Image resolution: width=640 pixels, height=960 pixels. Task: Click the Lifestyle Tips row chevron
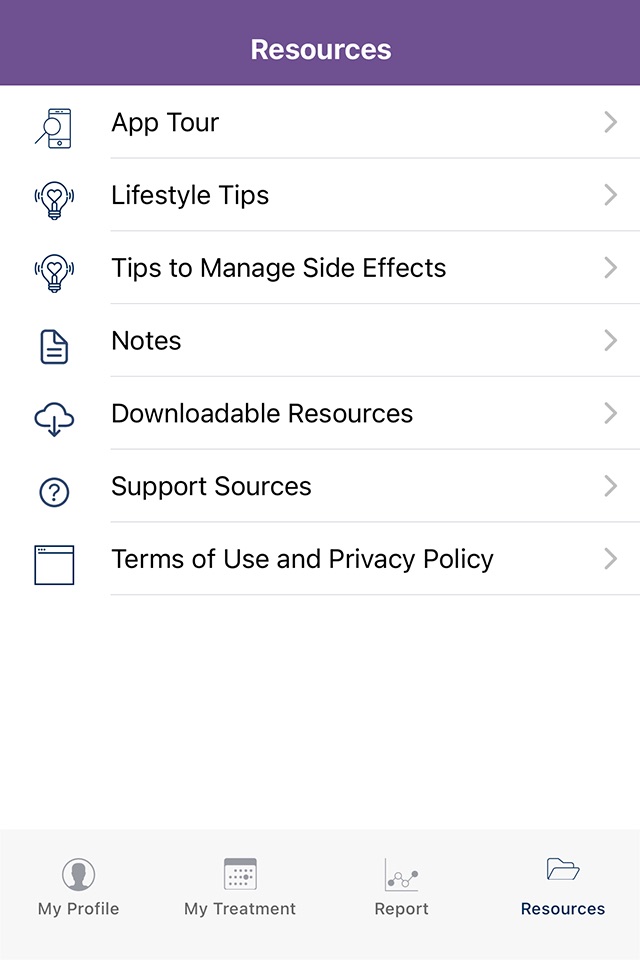point(610,195)
